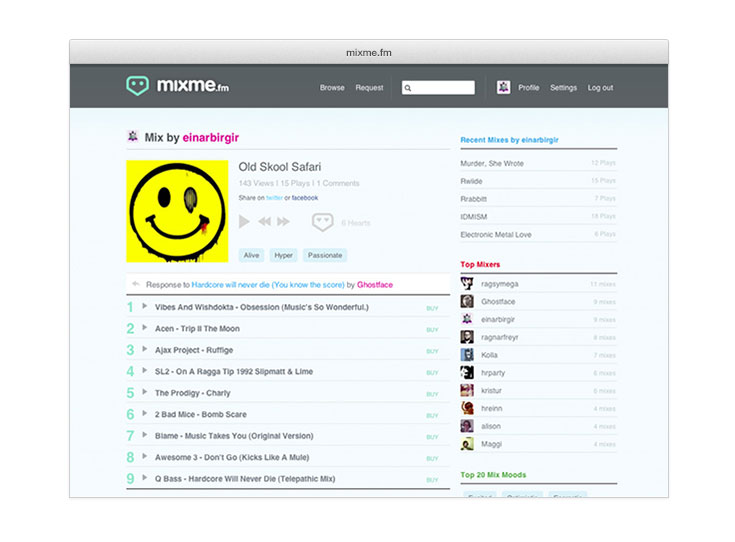Click Log out in header
The image size is (735, 542).
pyautogui.click(x=600, y=88)
